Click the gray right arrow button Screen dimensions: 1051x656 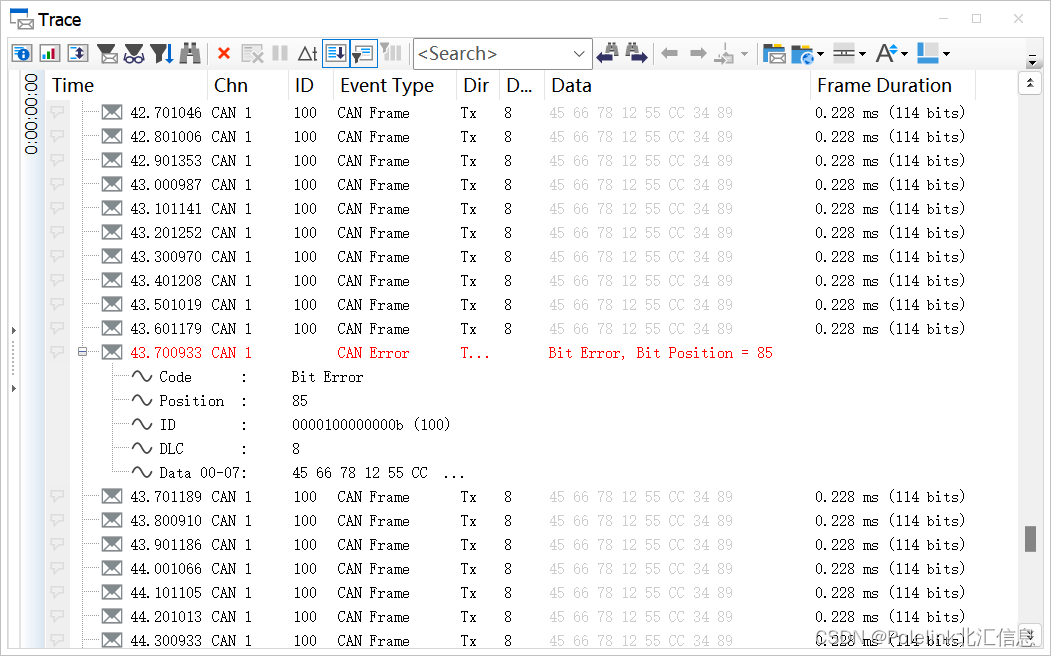698,54
